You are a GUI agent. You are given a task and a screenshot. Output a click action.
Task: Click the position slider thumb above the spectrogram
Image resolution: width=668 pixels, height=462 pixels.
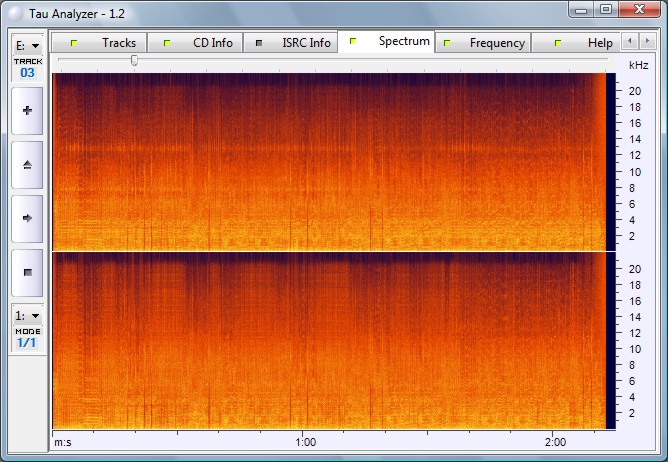[x=134, y=61]
